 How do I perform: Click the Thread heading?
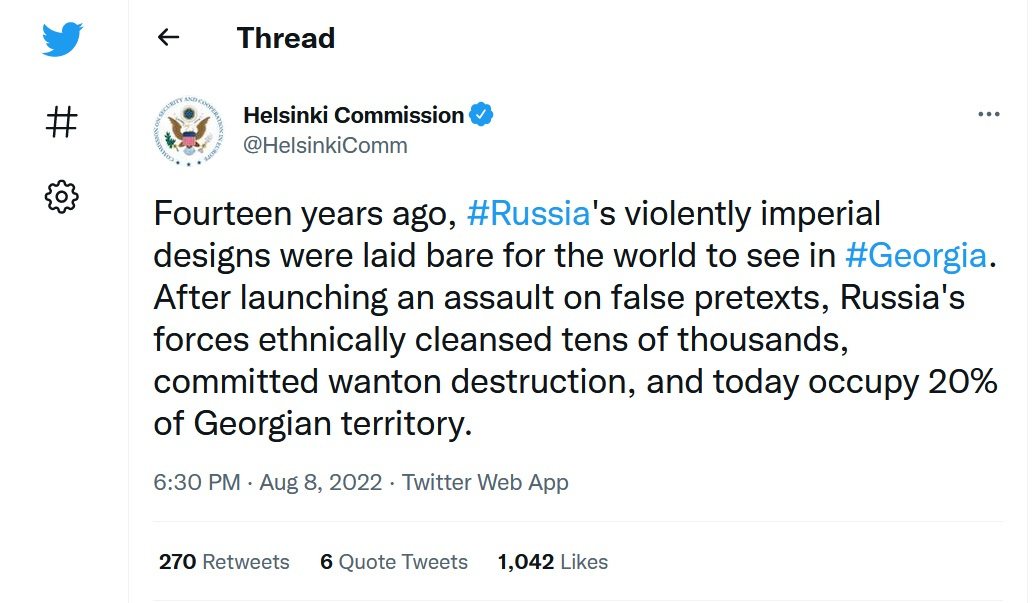click(286, 38)
